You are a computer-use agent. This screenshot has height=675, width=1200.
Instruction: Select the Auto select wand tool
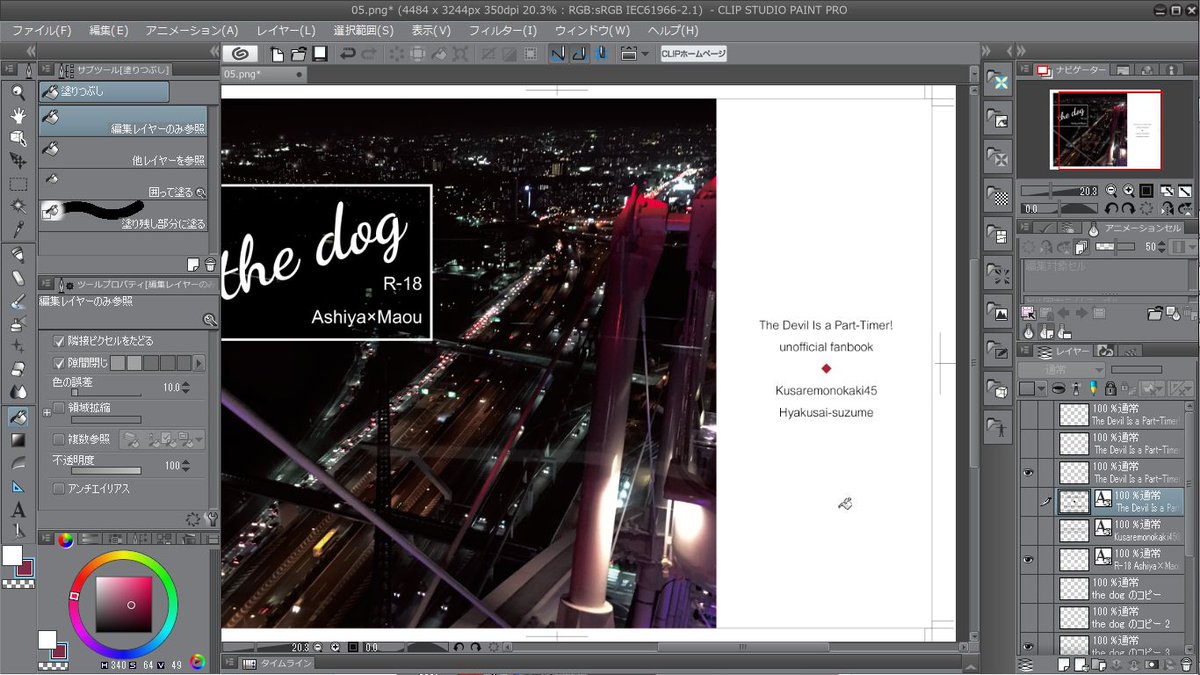click(18, 206)
